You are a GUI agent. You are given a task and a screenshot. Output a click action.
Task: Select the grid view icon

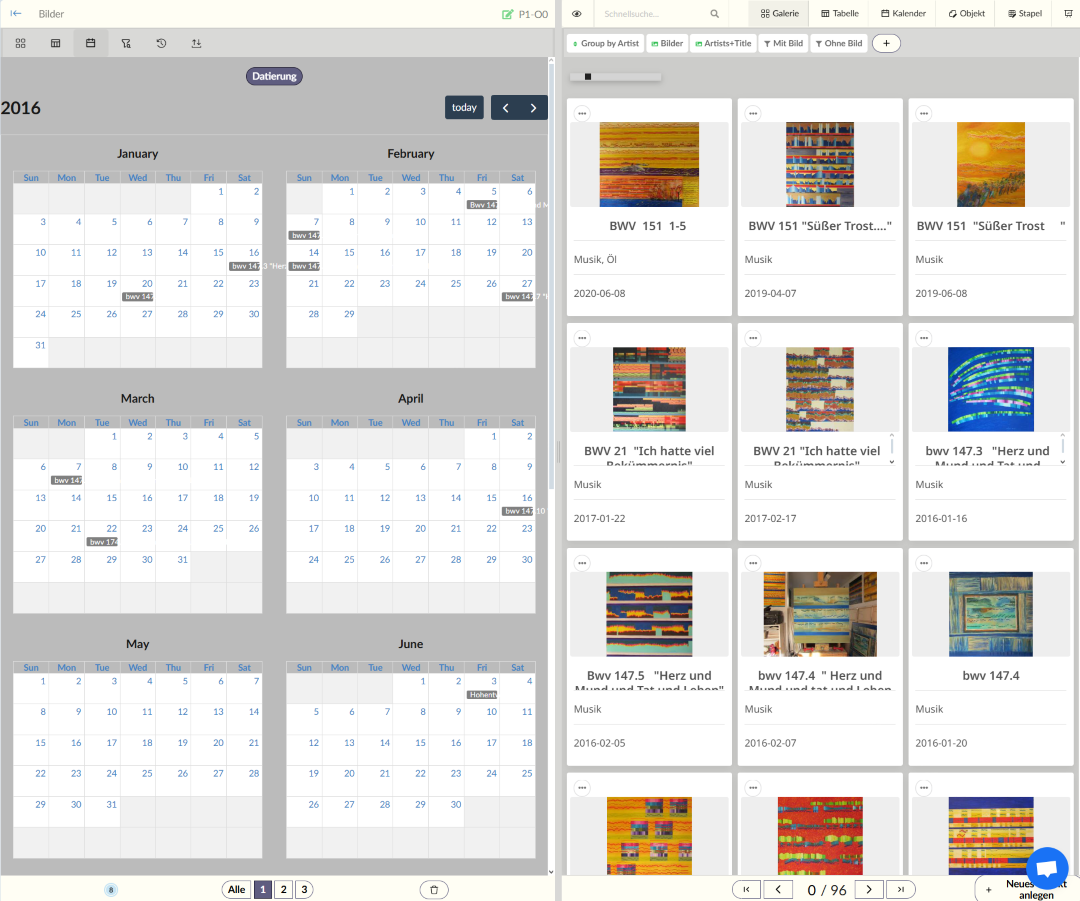click(20, 43)
